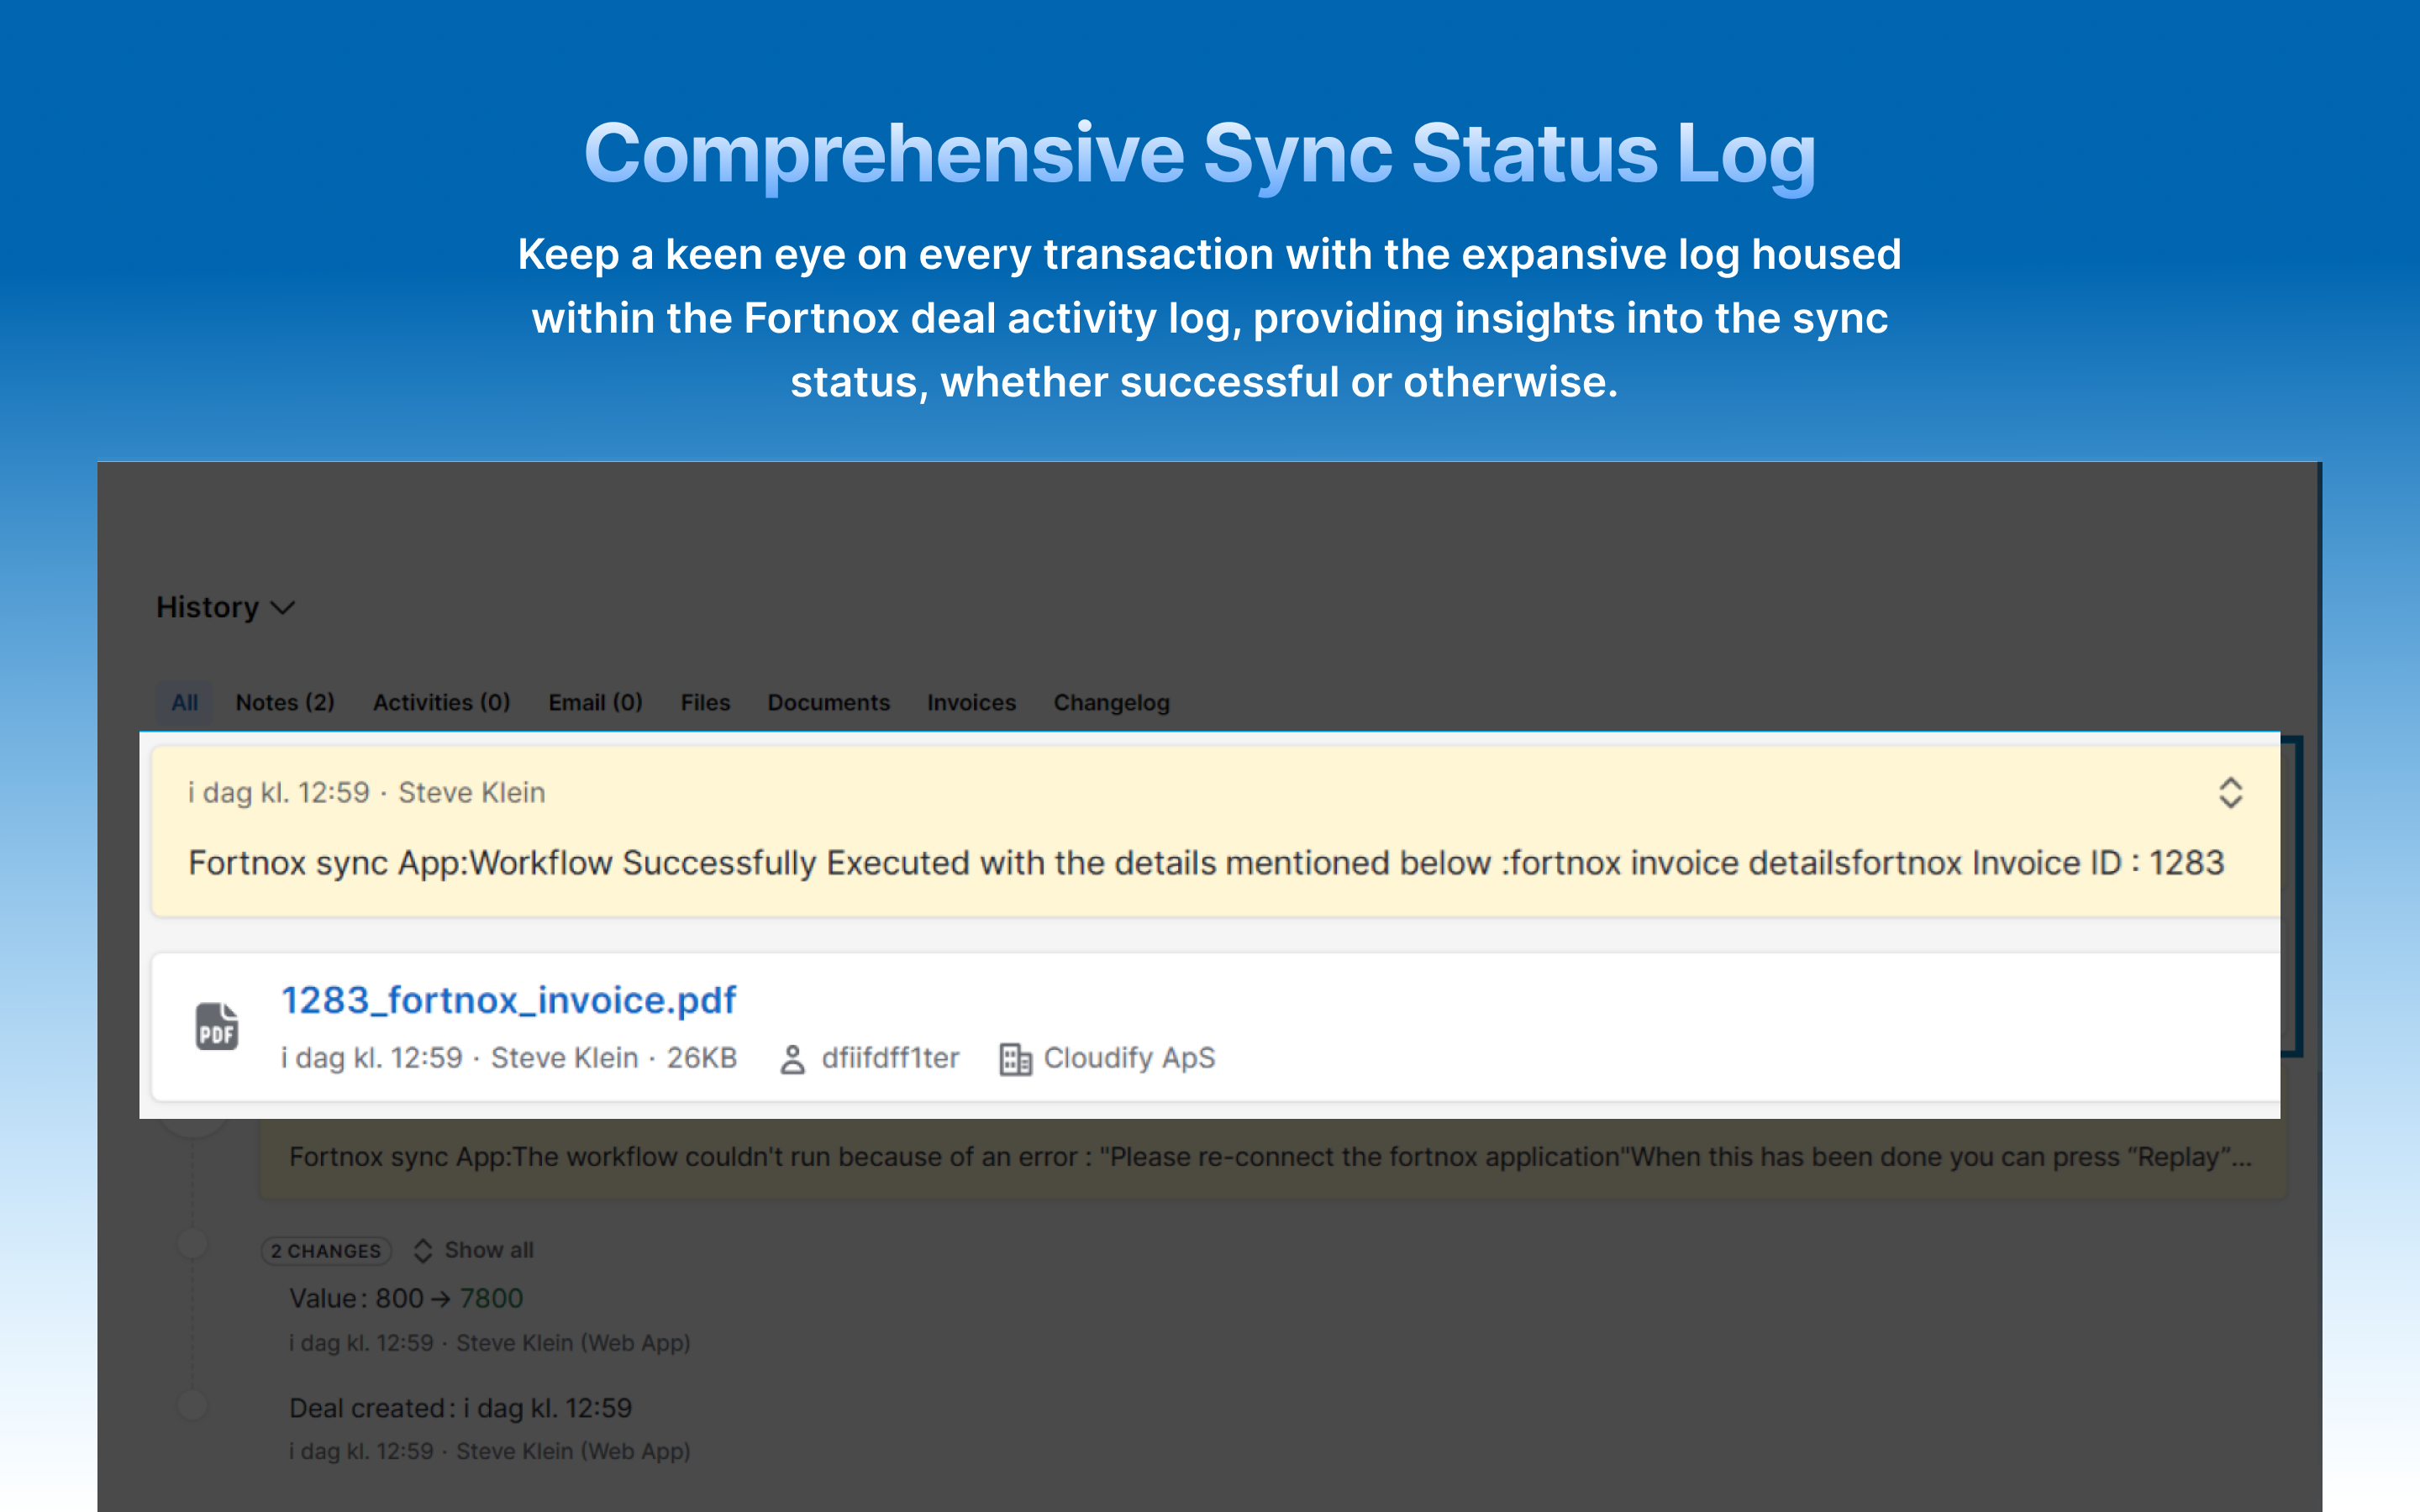
Task: Click the PDF file icon on the attachment
Action: click(x=215, y=1025)
